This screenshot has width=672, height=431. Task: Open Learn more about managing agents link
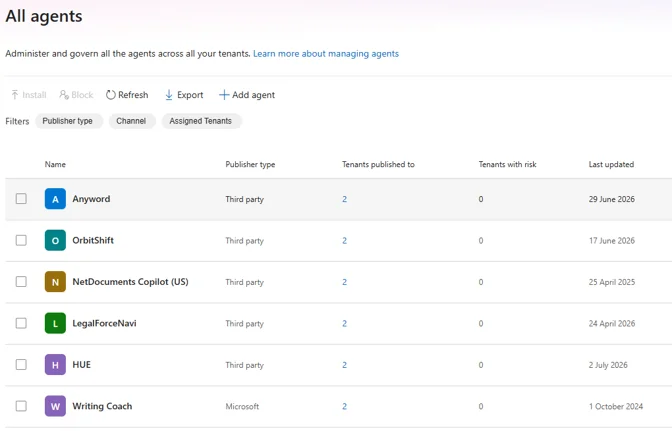(326, 54)
